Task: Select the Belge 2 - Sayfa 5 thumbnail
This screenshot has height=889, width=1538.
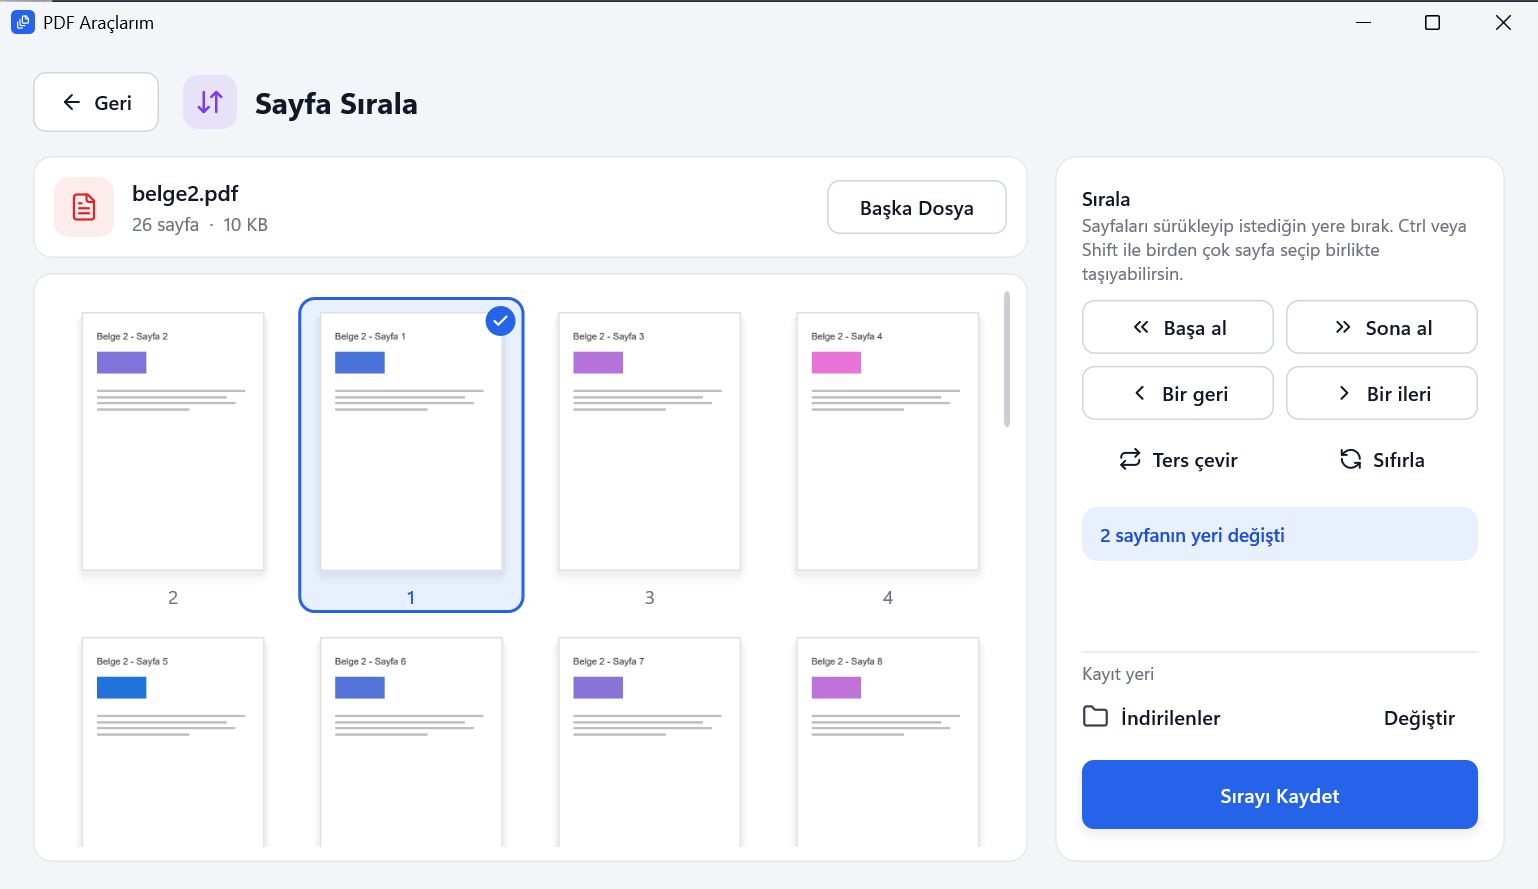Action: (173, 742)
